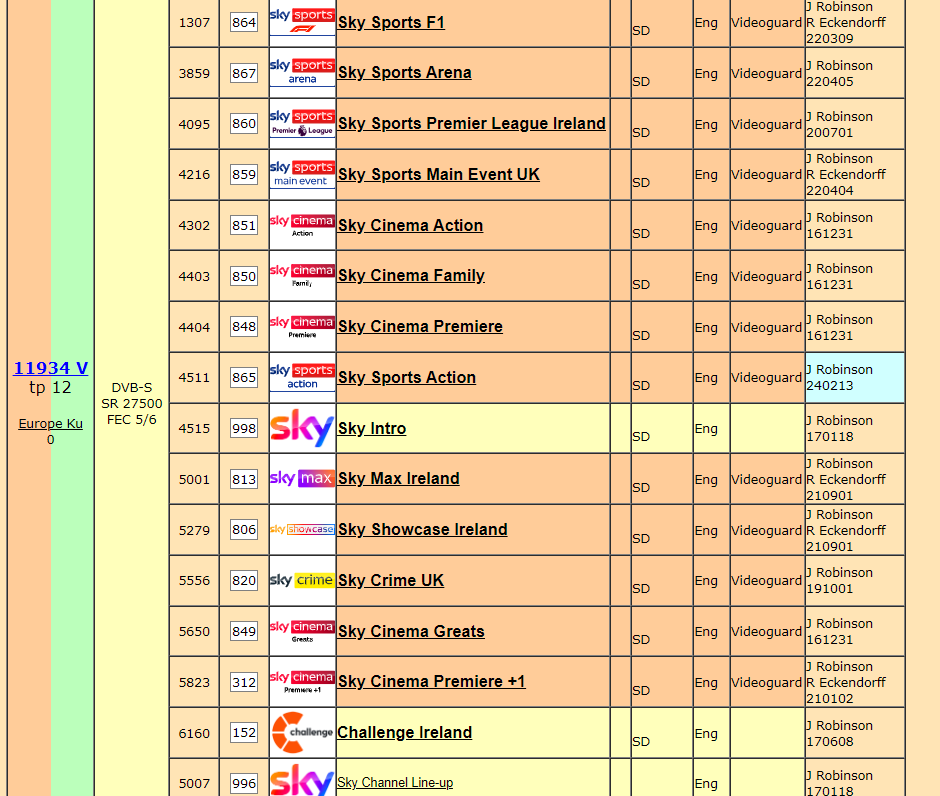940x796 pixels.
Task: Open the Sky Cinema Premiere link
Action: pos(420,327)
